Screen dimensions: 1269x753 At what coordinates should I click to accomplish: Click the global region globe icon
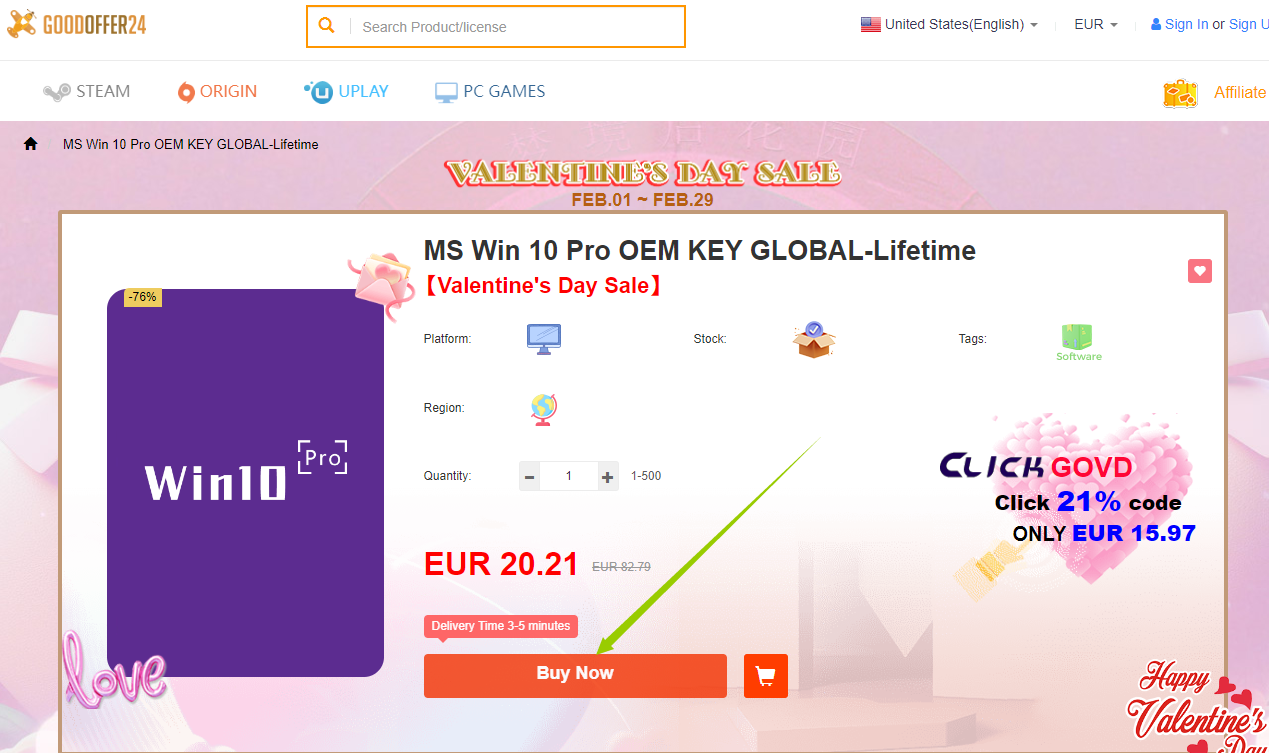pyautogui.click(x=543, y=408)
